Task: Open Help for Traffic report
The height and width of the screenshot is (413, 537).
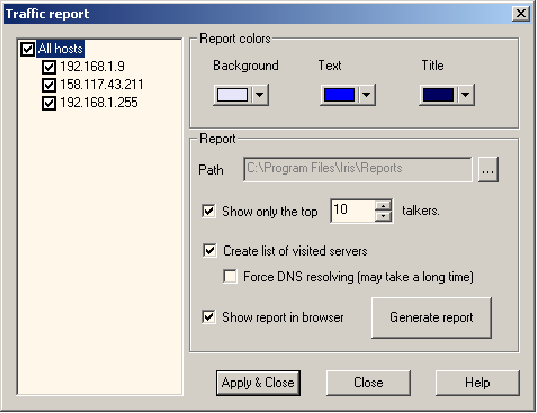Action: tap(478, 383)
